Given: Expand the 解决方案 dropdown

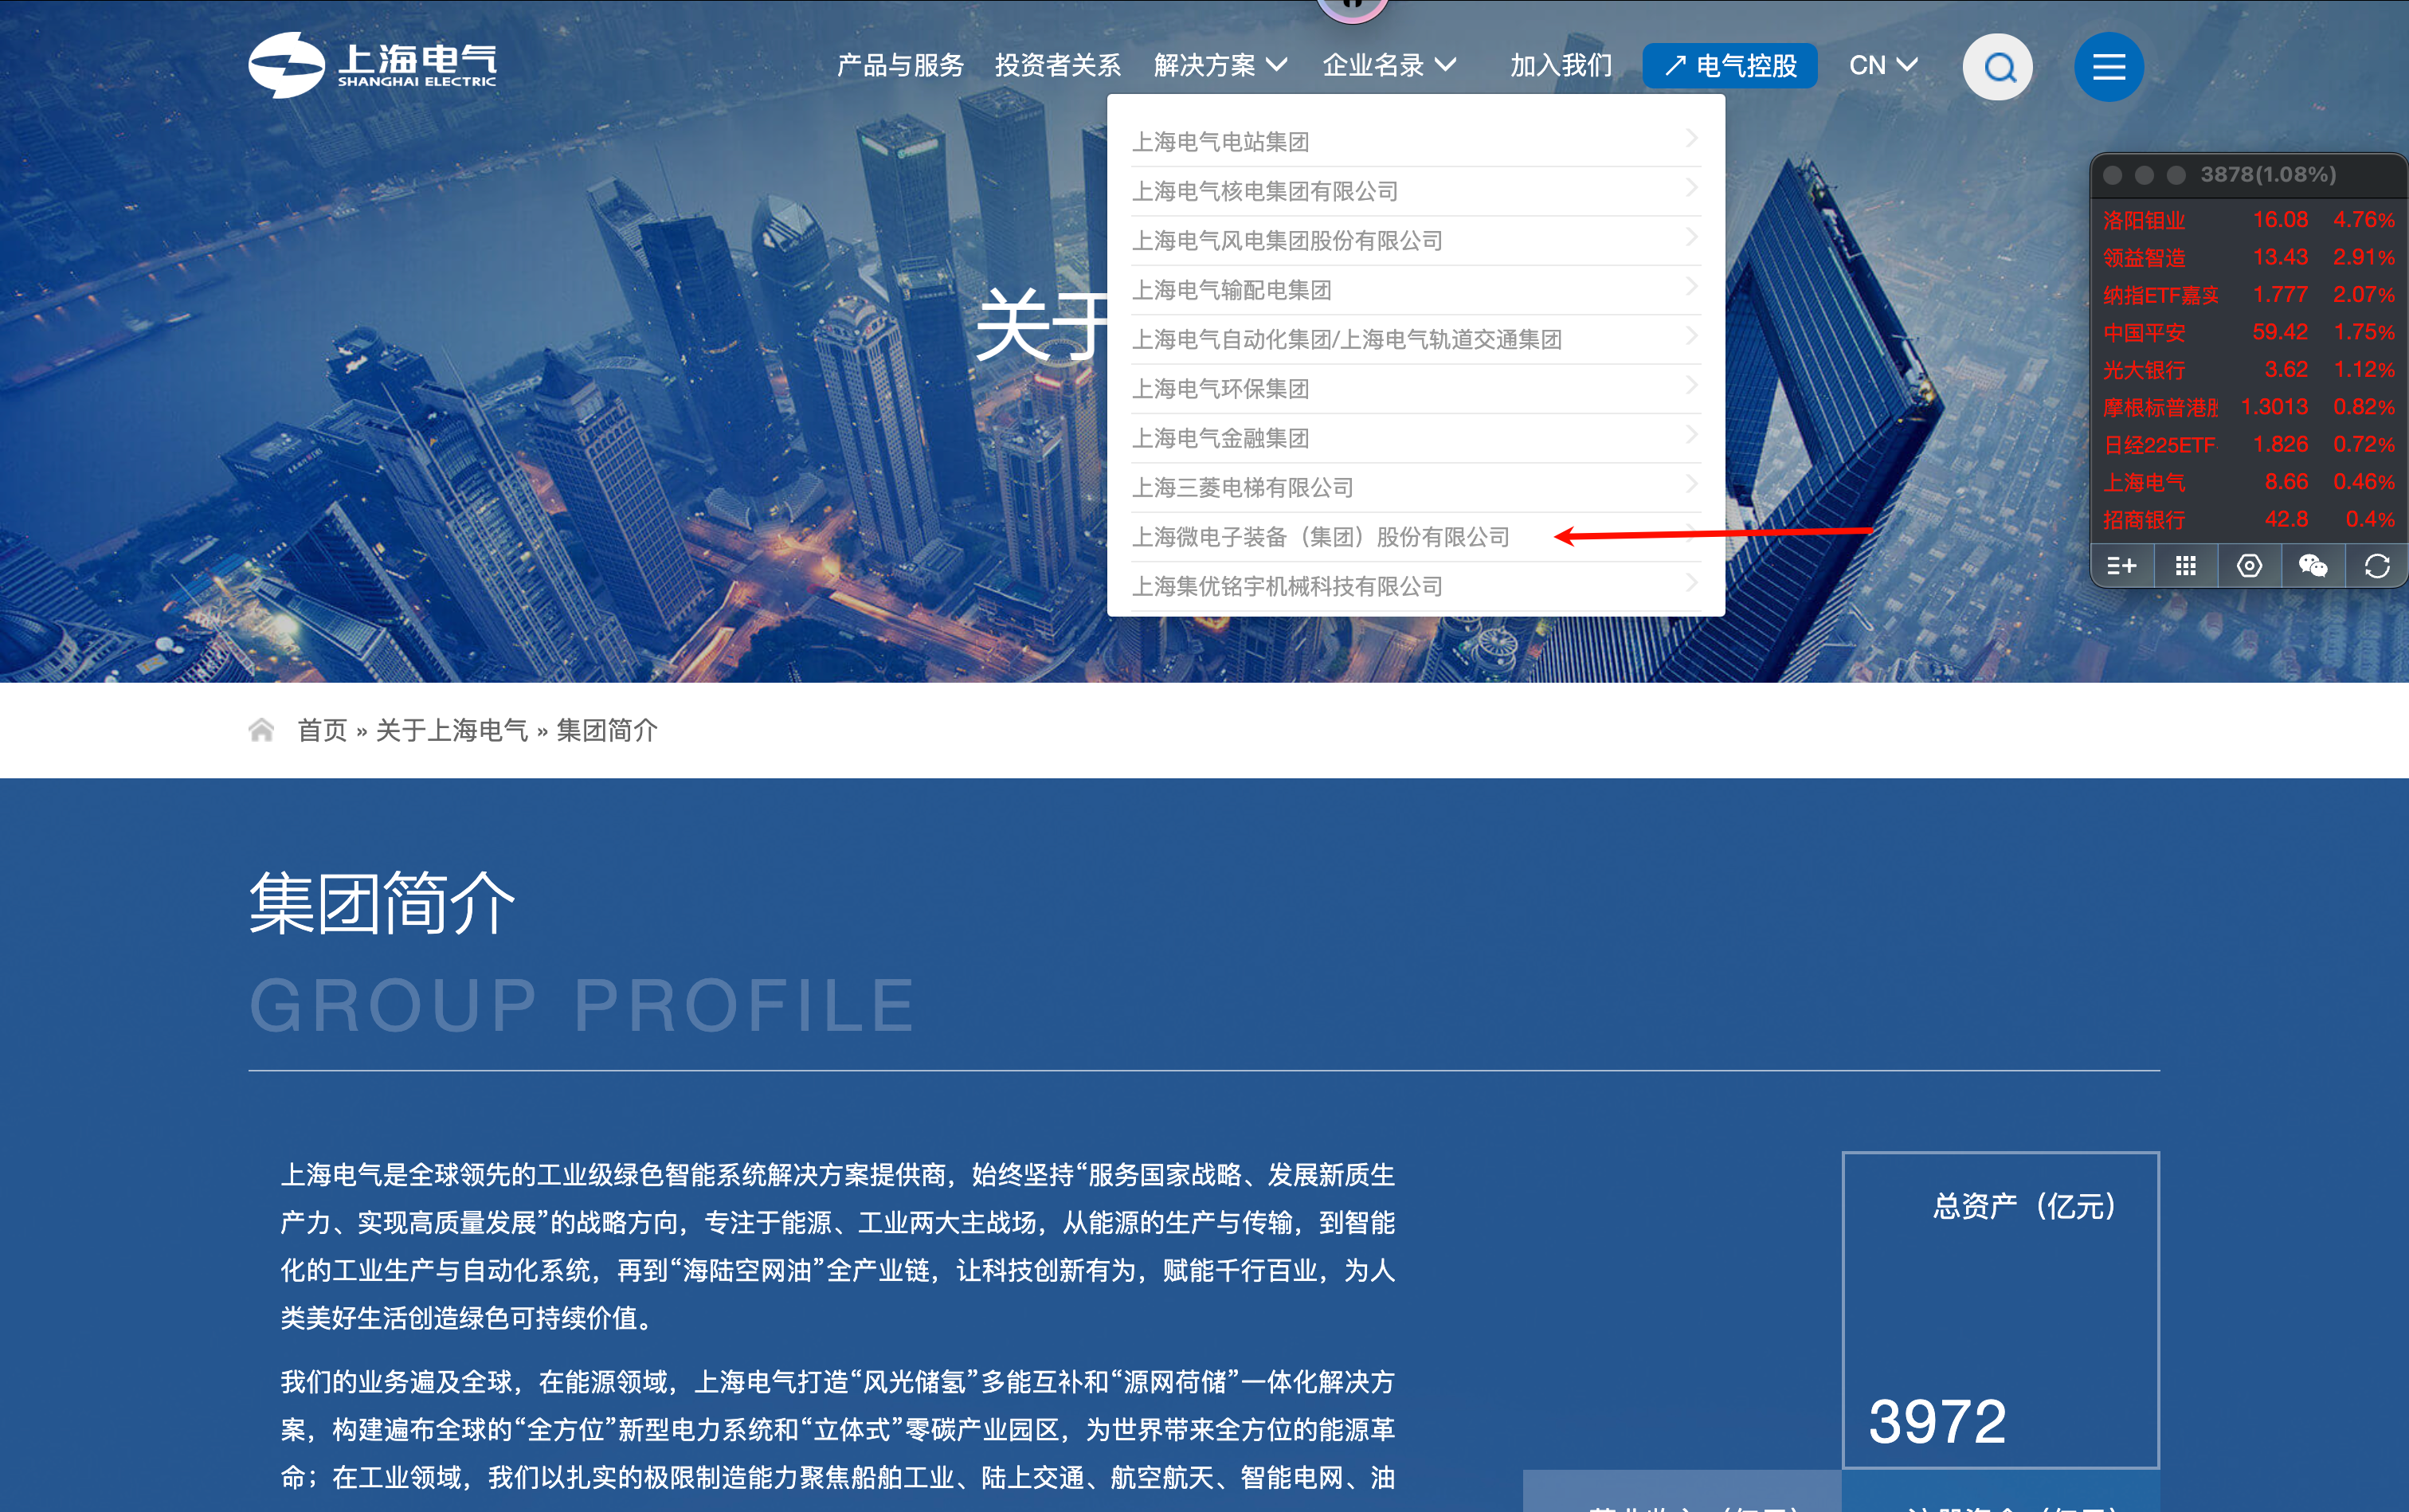Looking at the screenshot, I should [1219, 66].
